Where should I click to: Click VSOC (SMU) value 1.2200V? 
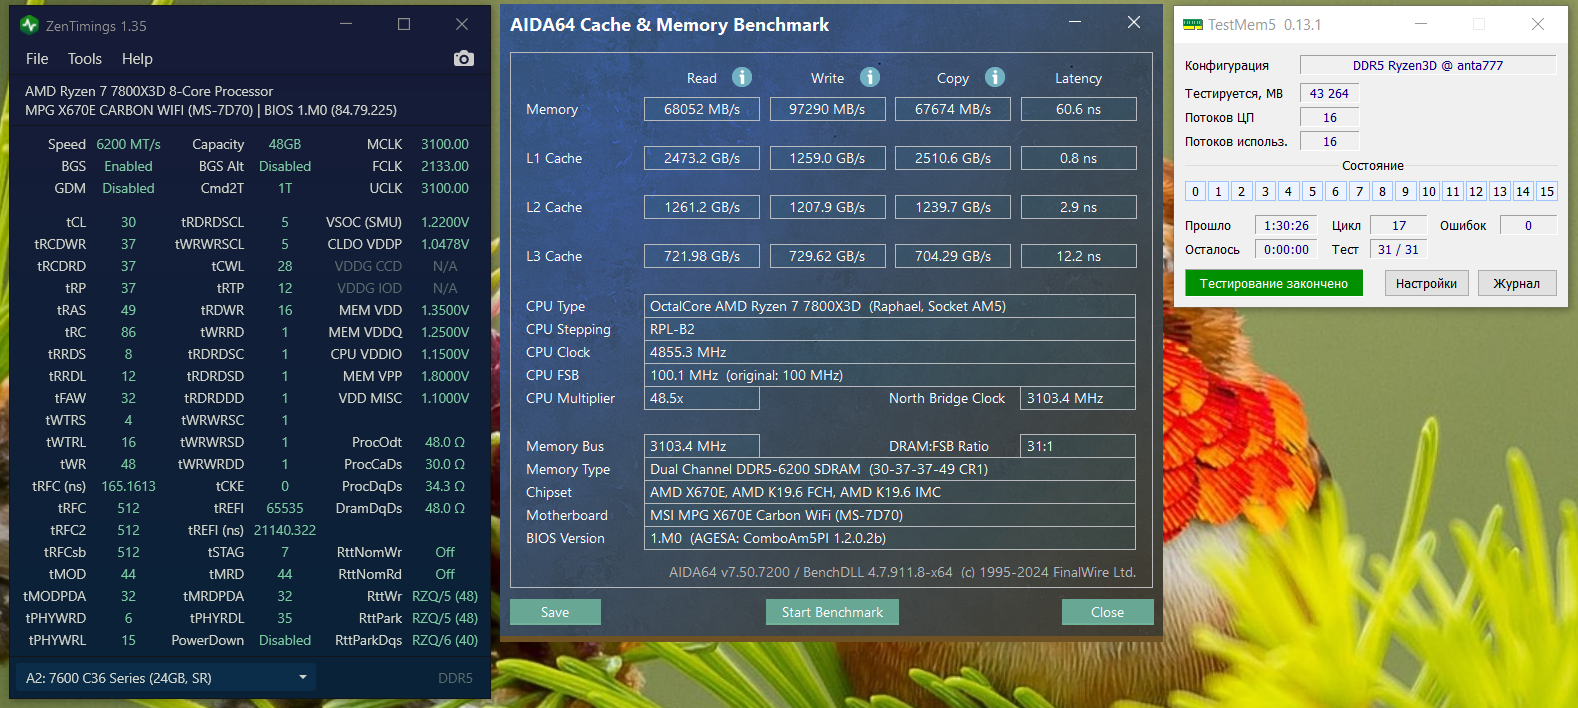(x=445, y=222)
